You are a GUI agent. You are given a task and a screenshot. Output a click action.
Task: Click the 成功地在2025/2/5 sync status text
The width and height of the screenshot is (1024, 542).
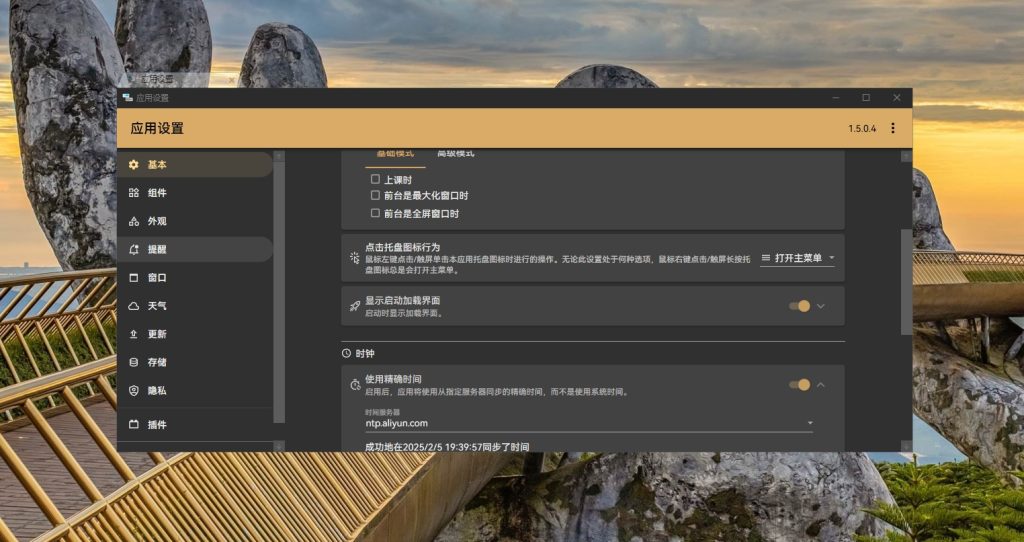point(447,447)
